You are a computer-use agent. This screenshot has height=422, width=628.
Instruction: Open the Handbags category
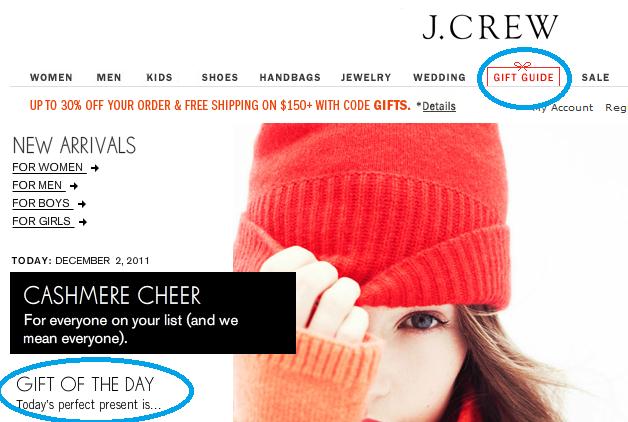pos(290,77)
